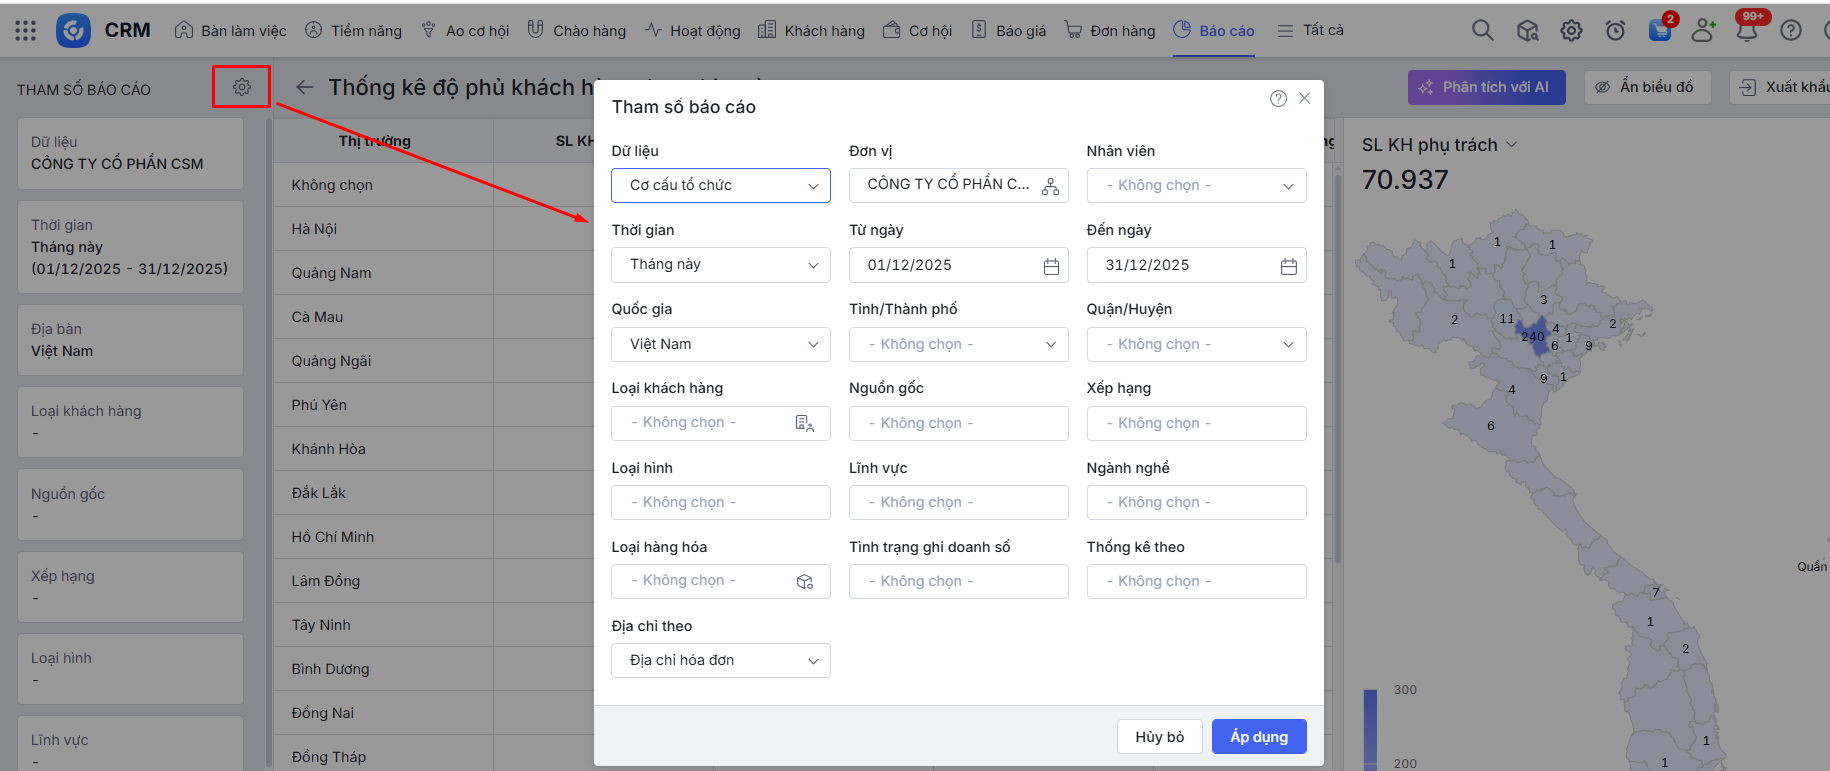Screen dimensions: 1830x771
Task: Click the picker icon in Loại hàng hóa
Action: 805,582
